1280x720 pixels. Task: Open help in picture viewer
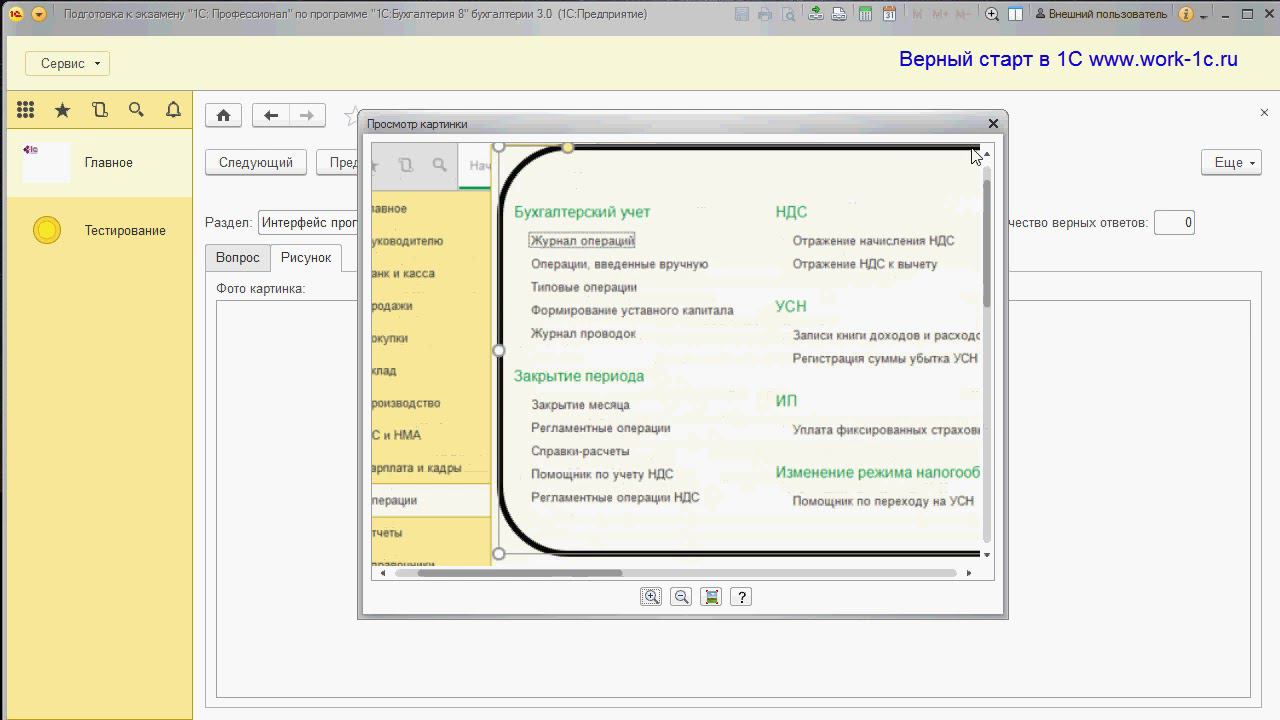pos(741,597)
